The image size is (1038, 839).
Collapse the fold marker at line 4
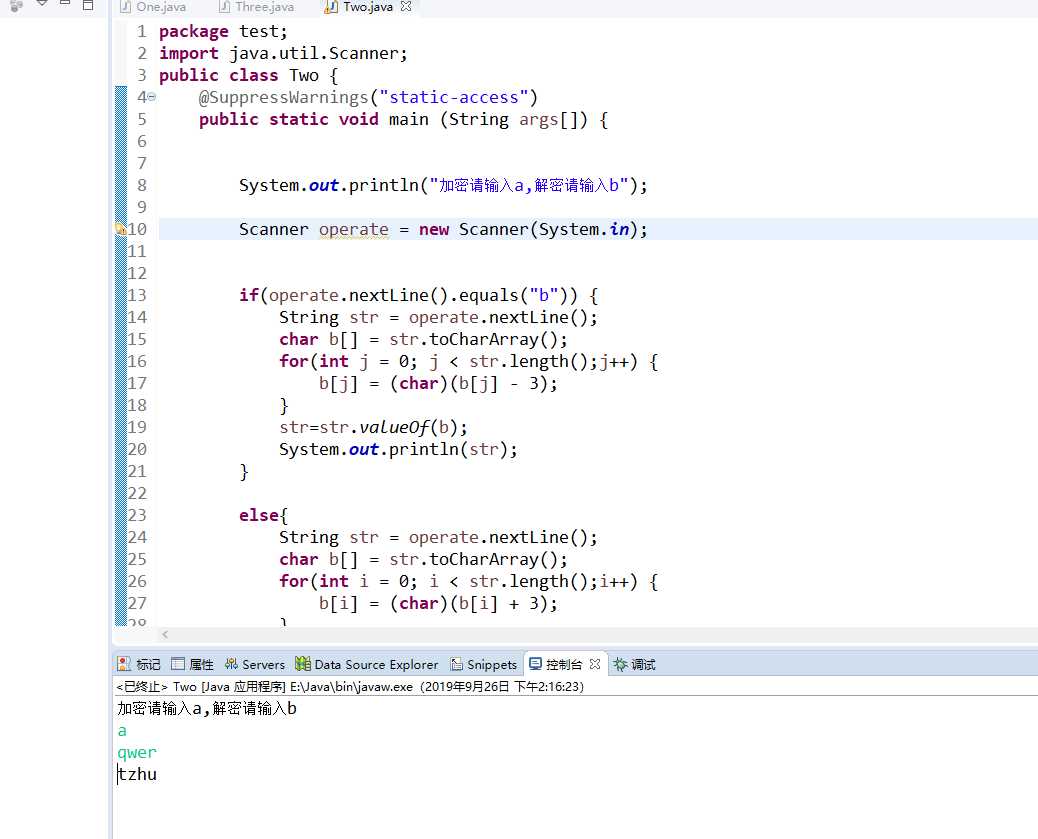pyautogui.click(x=152, y=97)
